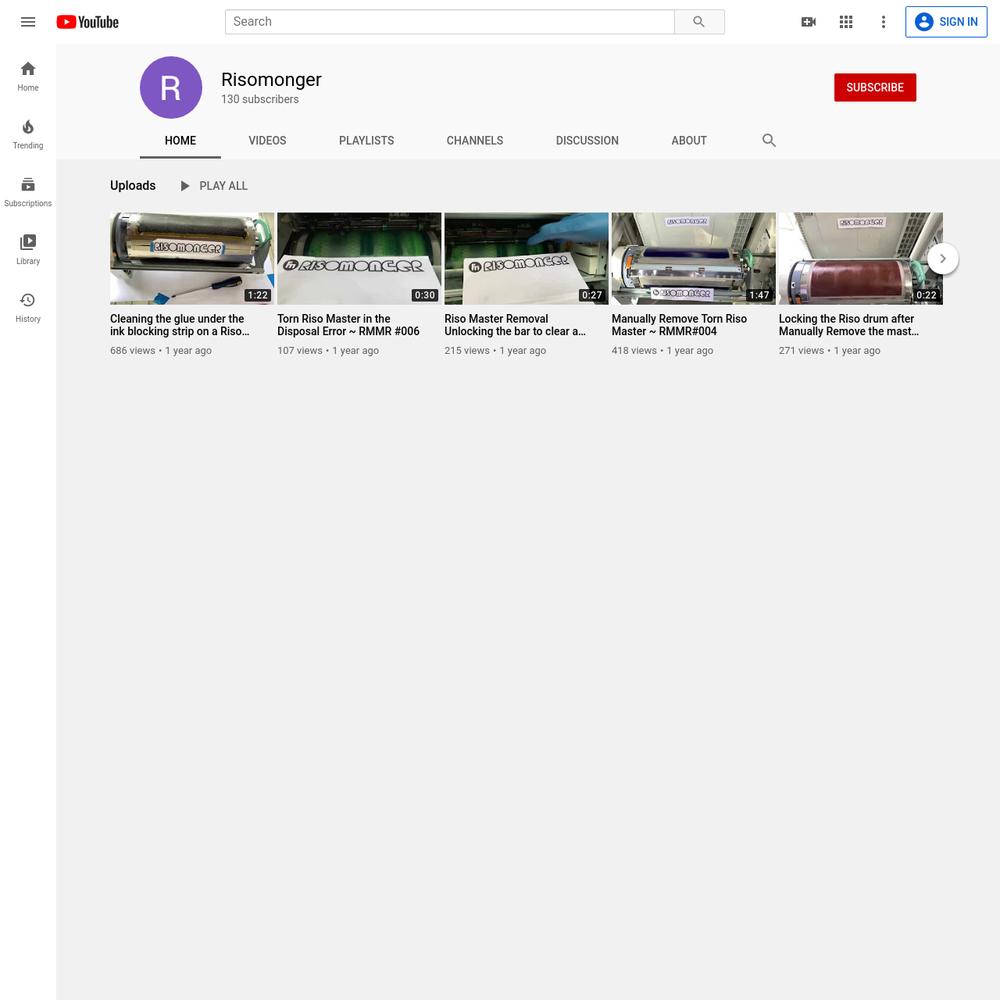The width and height of the screenshot is (1000, 1000).
Task: Open Subscriptions in the sidebar
Action: [28, 193]
